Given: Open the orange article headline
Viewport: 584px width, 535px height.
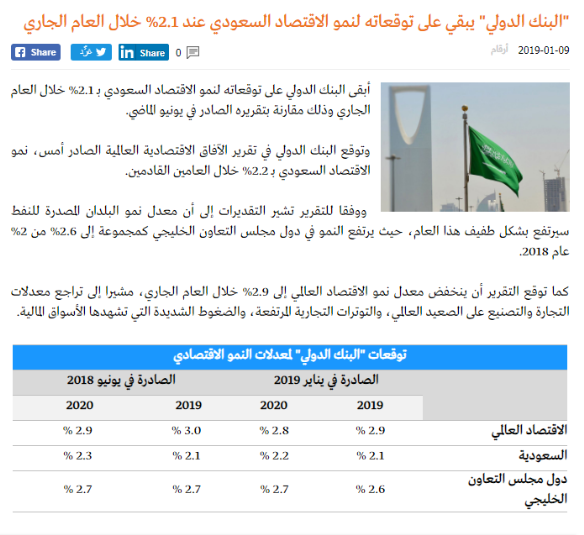Looking at the screenshot, I should (296, 22).
